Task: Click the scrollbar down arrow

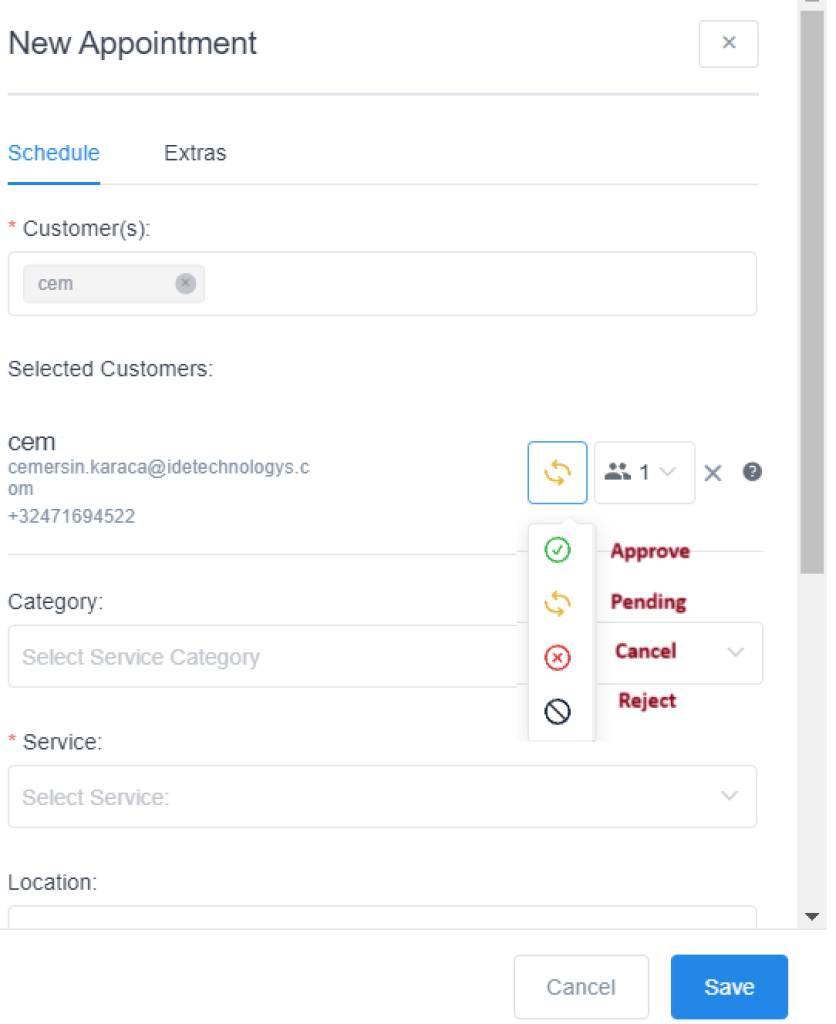Action: click(x=811, y=916)
